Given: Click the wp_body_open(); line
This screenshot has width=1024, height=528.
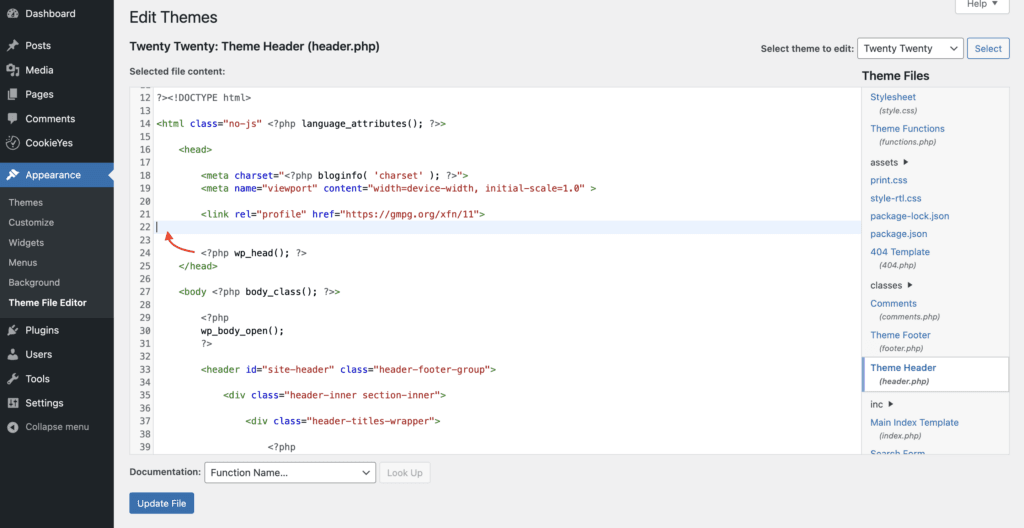Looking at the screenshot, I should point(243,331).
